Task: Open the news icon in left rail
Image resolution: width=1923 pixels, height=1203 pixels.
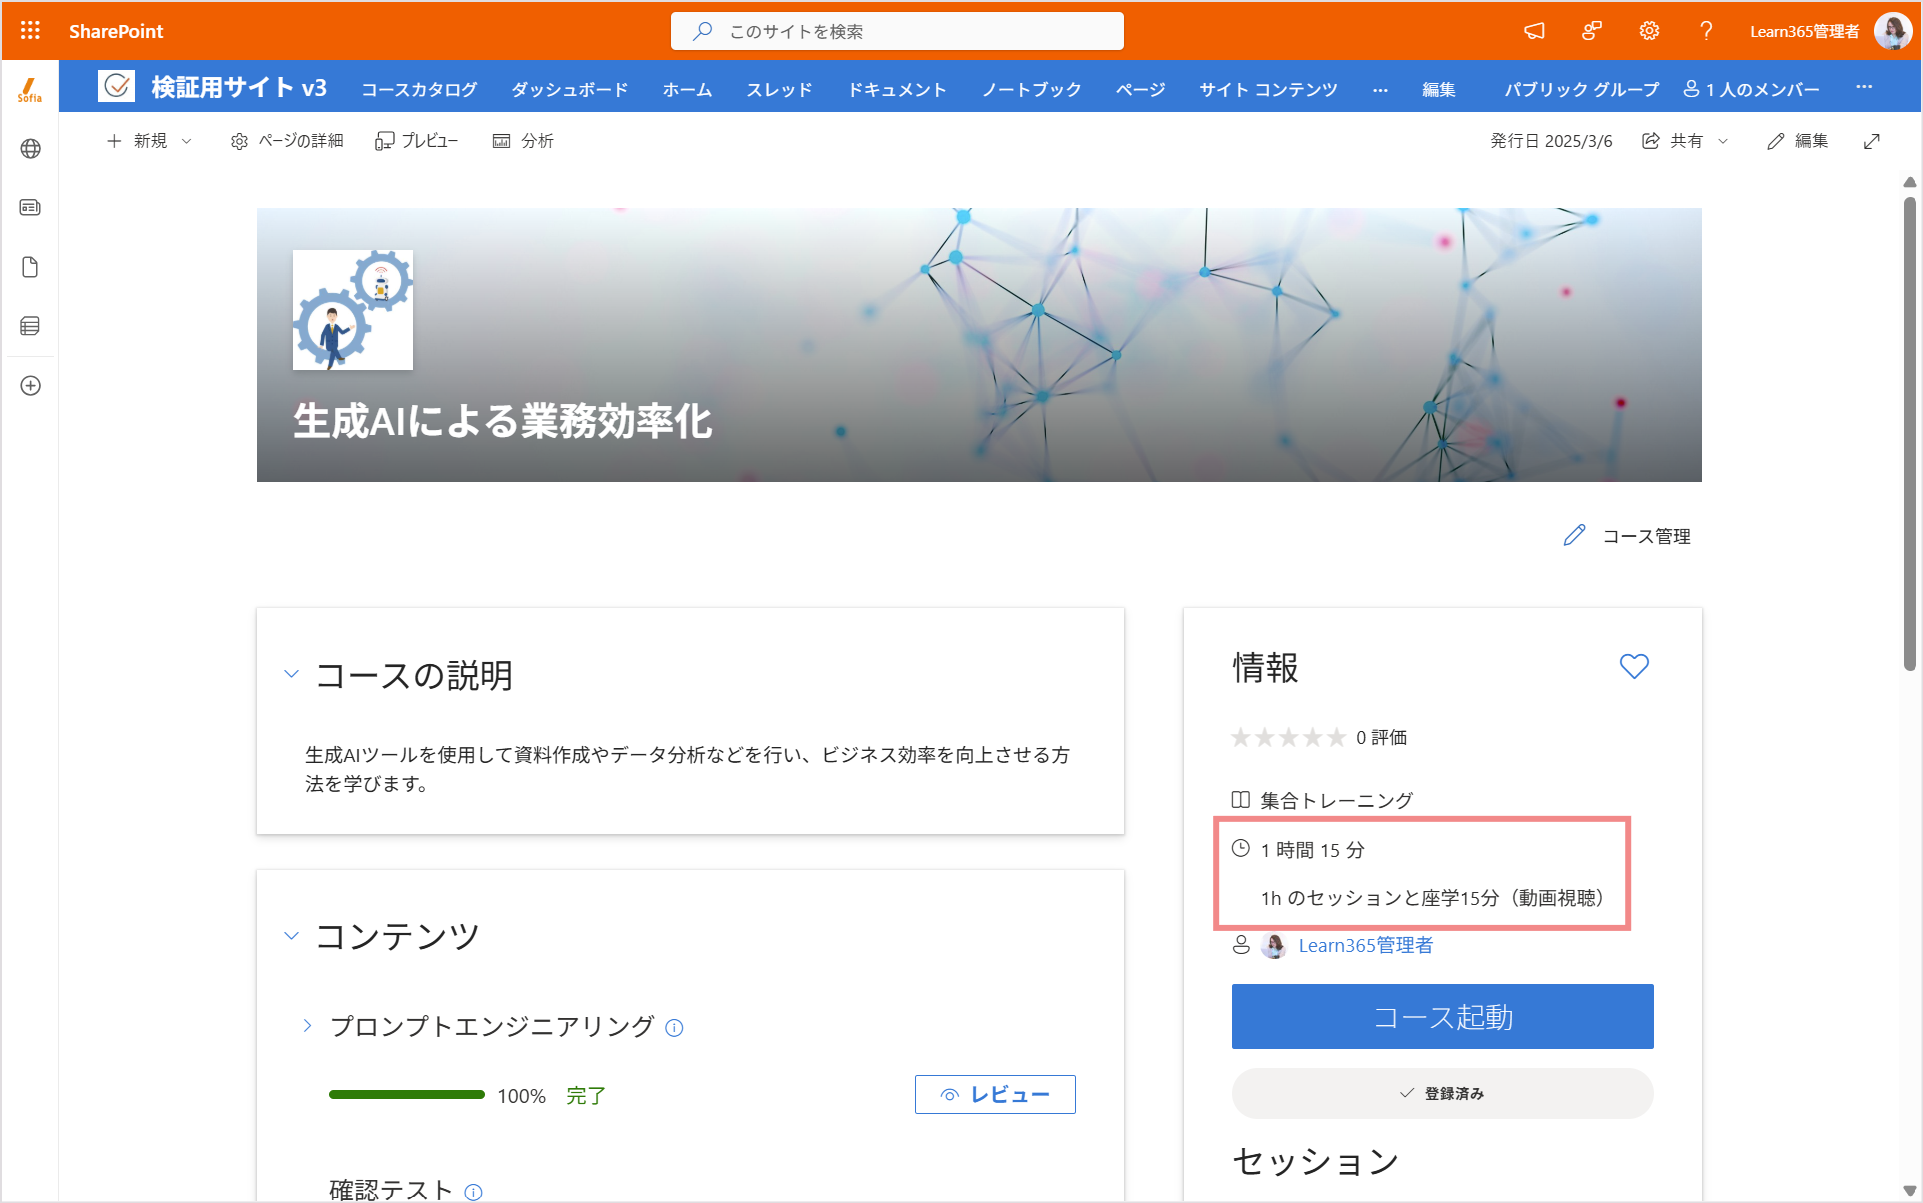Action: [x=30, y=208]
